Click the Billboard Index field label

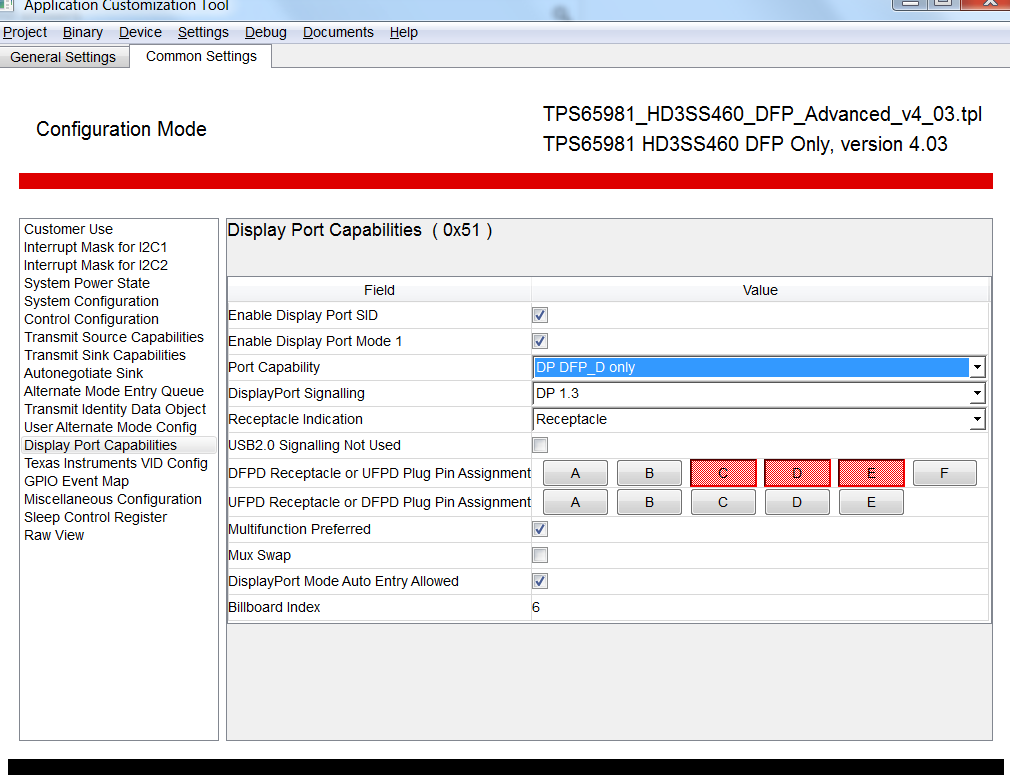point(274,607)
